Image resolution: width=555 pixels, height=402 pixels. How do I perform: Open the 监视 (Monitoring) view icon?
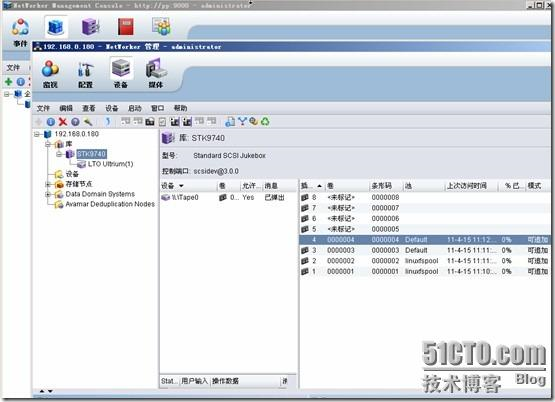50,74
